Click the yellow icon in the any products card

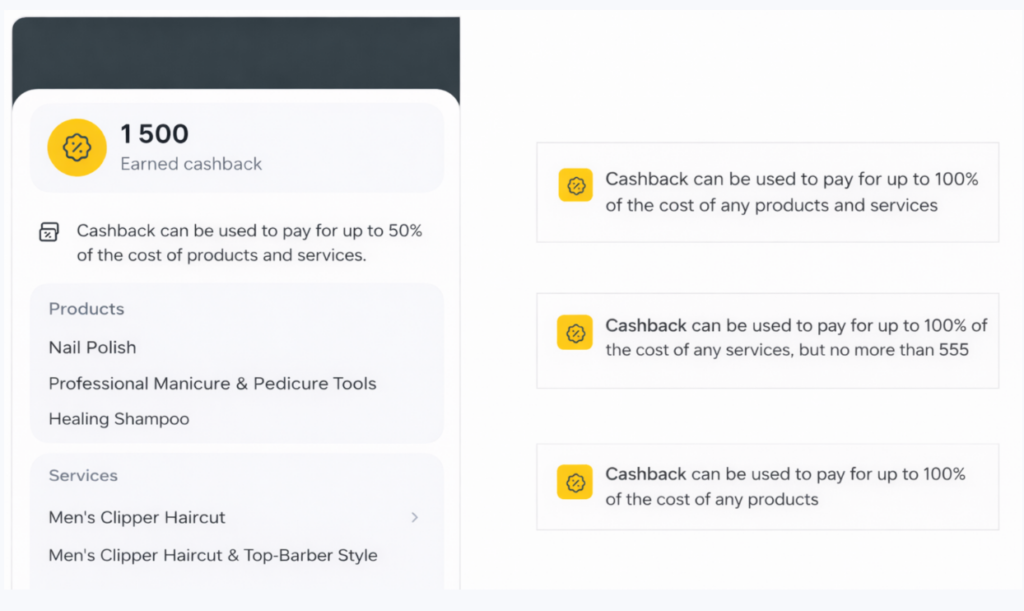pyautogui.click(x=575, y=482)
